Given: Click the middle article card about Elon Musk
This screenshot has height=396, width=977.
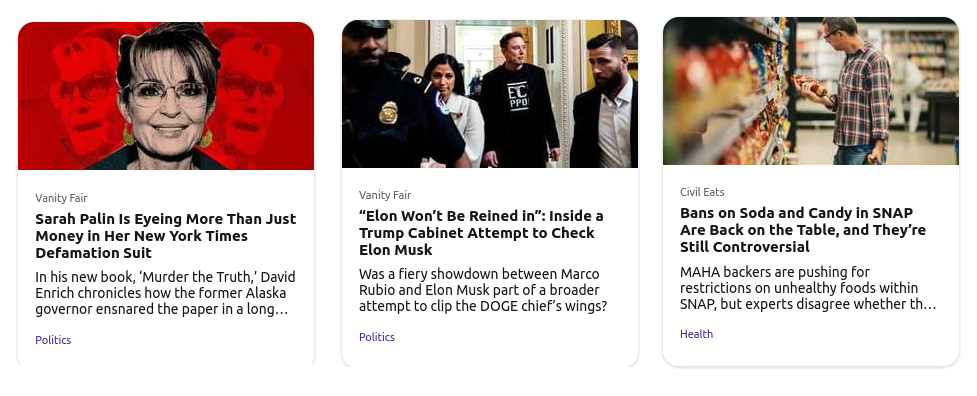Looking at the screenshot, I should (490, 193).
